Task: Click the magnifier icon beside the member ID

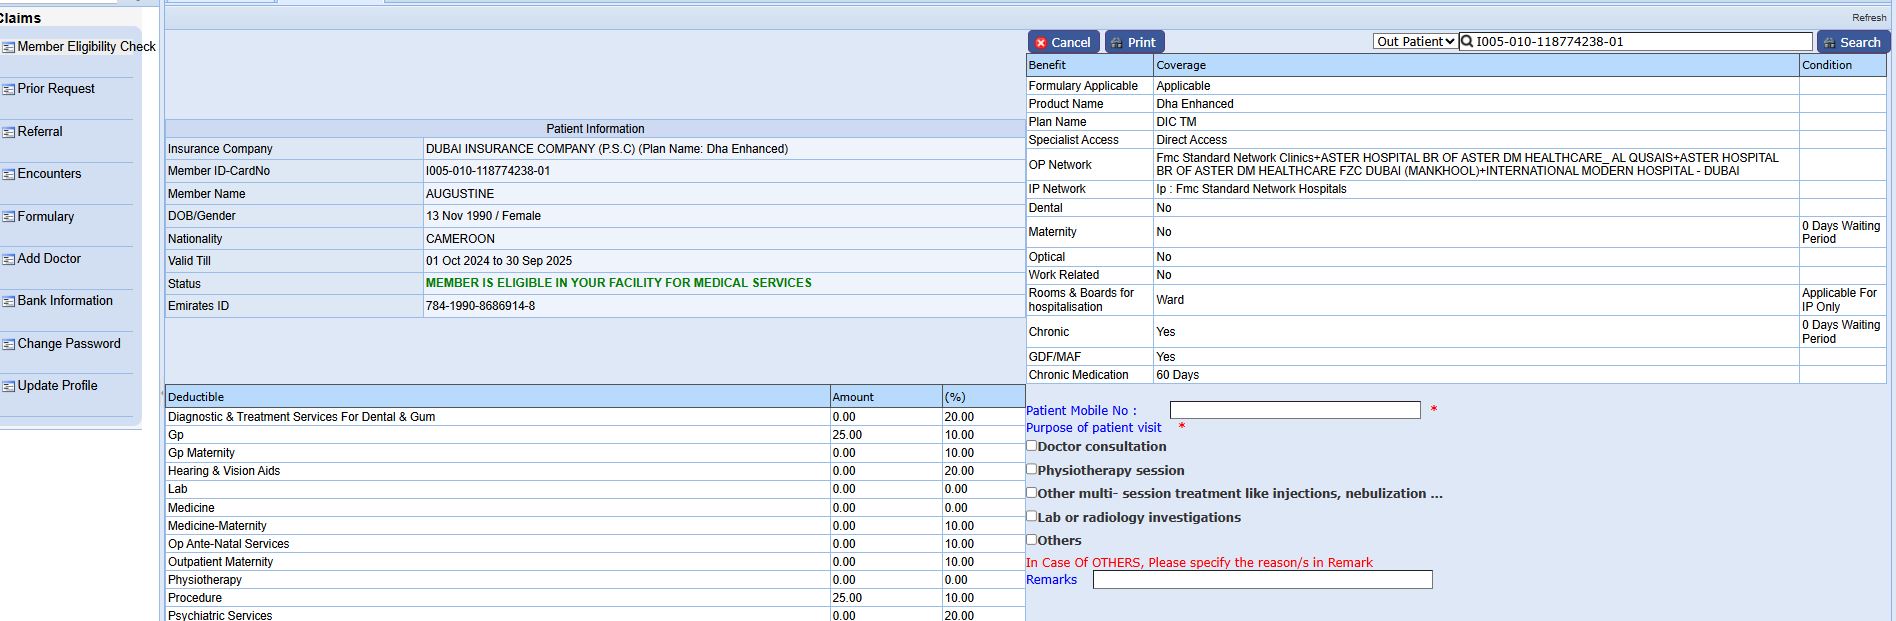Action: tap(1467, 42)
